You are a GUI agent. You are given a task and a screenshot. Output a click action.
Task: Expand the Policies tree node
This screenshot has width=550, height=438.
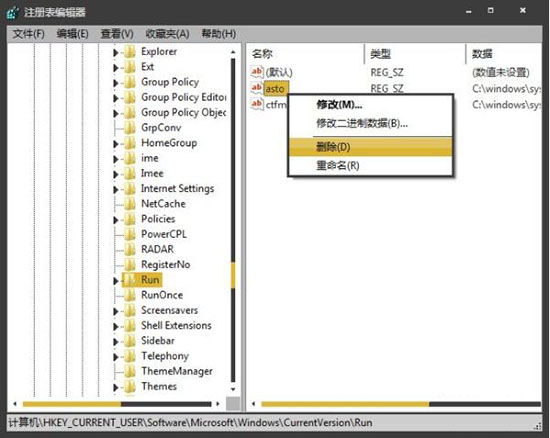[x=115, y=220]
